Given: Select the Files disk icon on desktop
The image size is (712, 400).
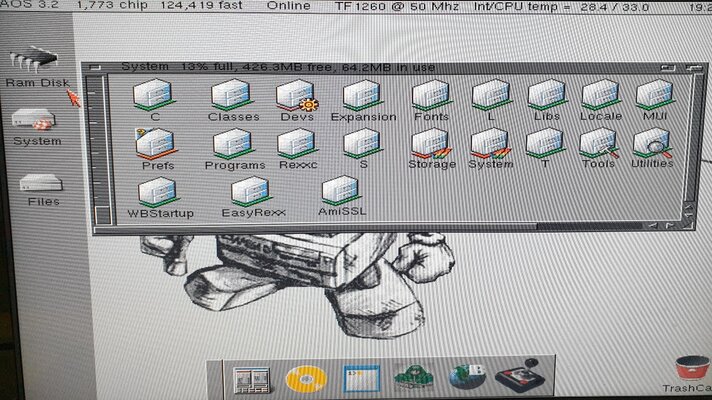Looking at the screenshot, I should click(42, 184).
